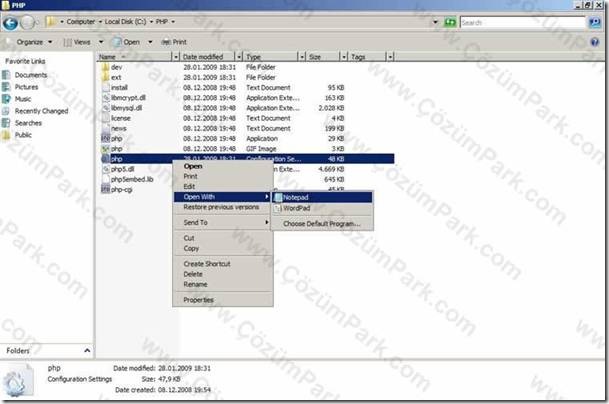The image size is (609, 404).
Task: Open Properties from the context menu
Action: click(x=223, y=300)
